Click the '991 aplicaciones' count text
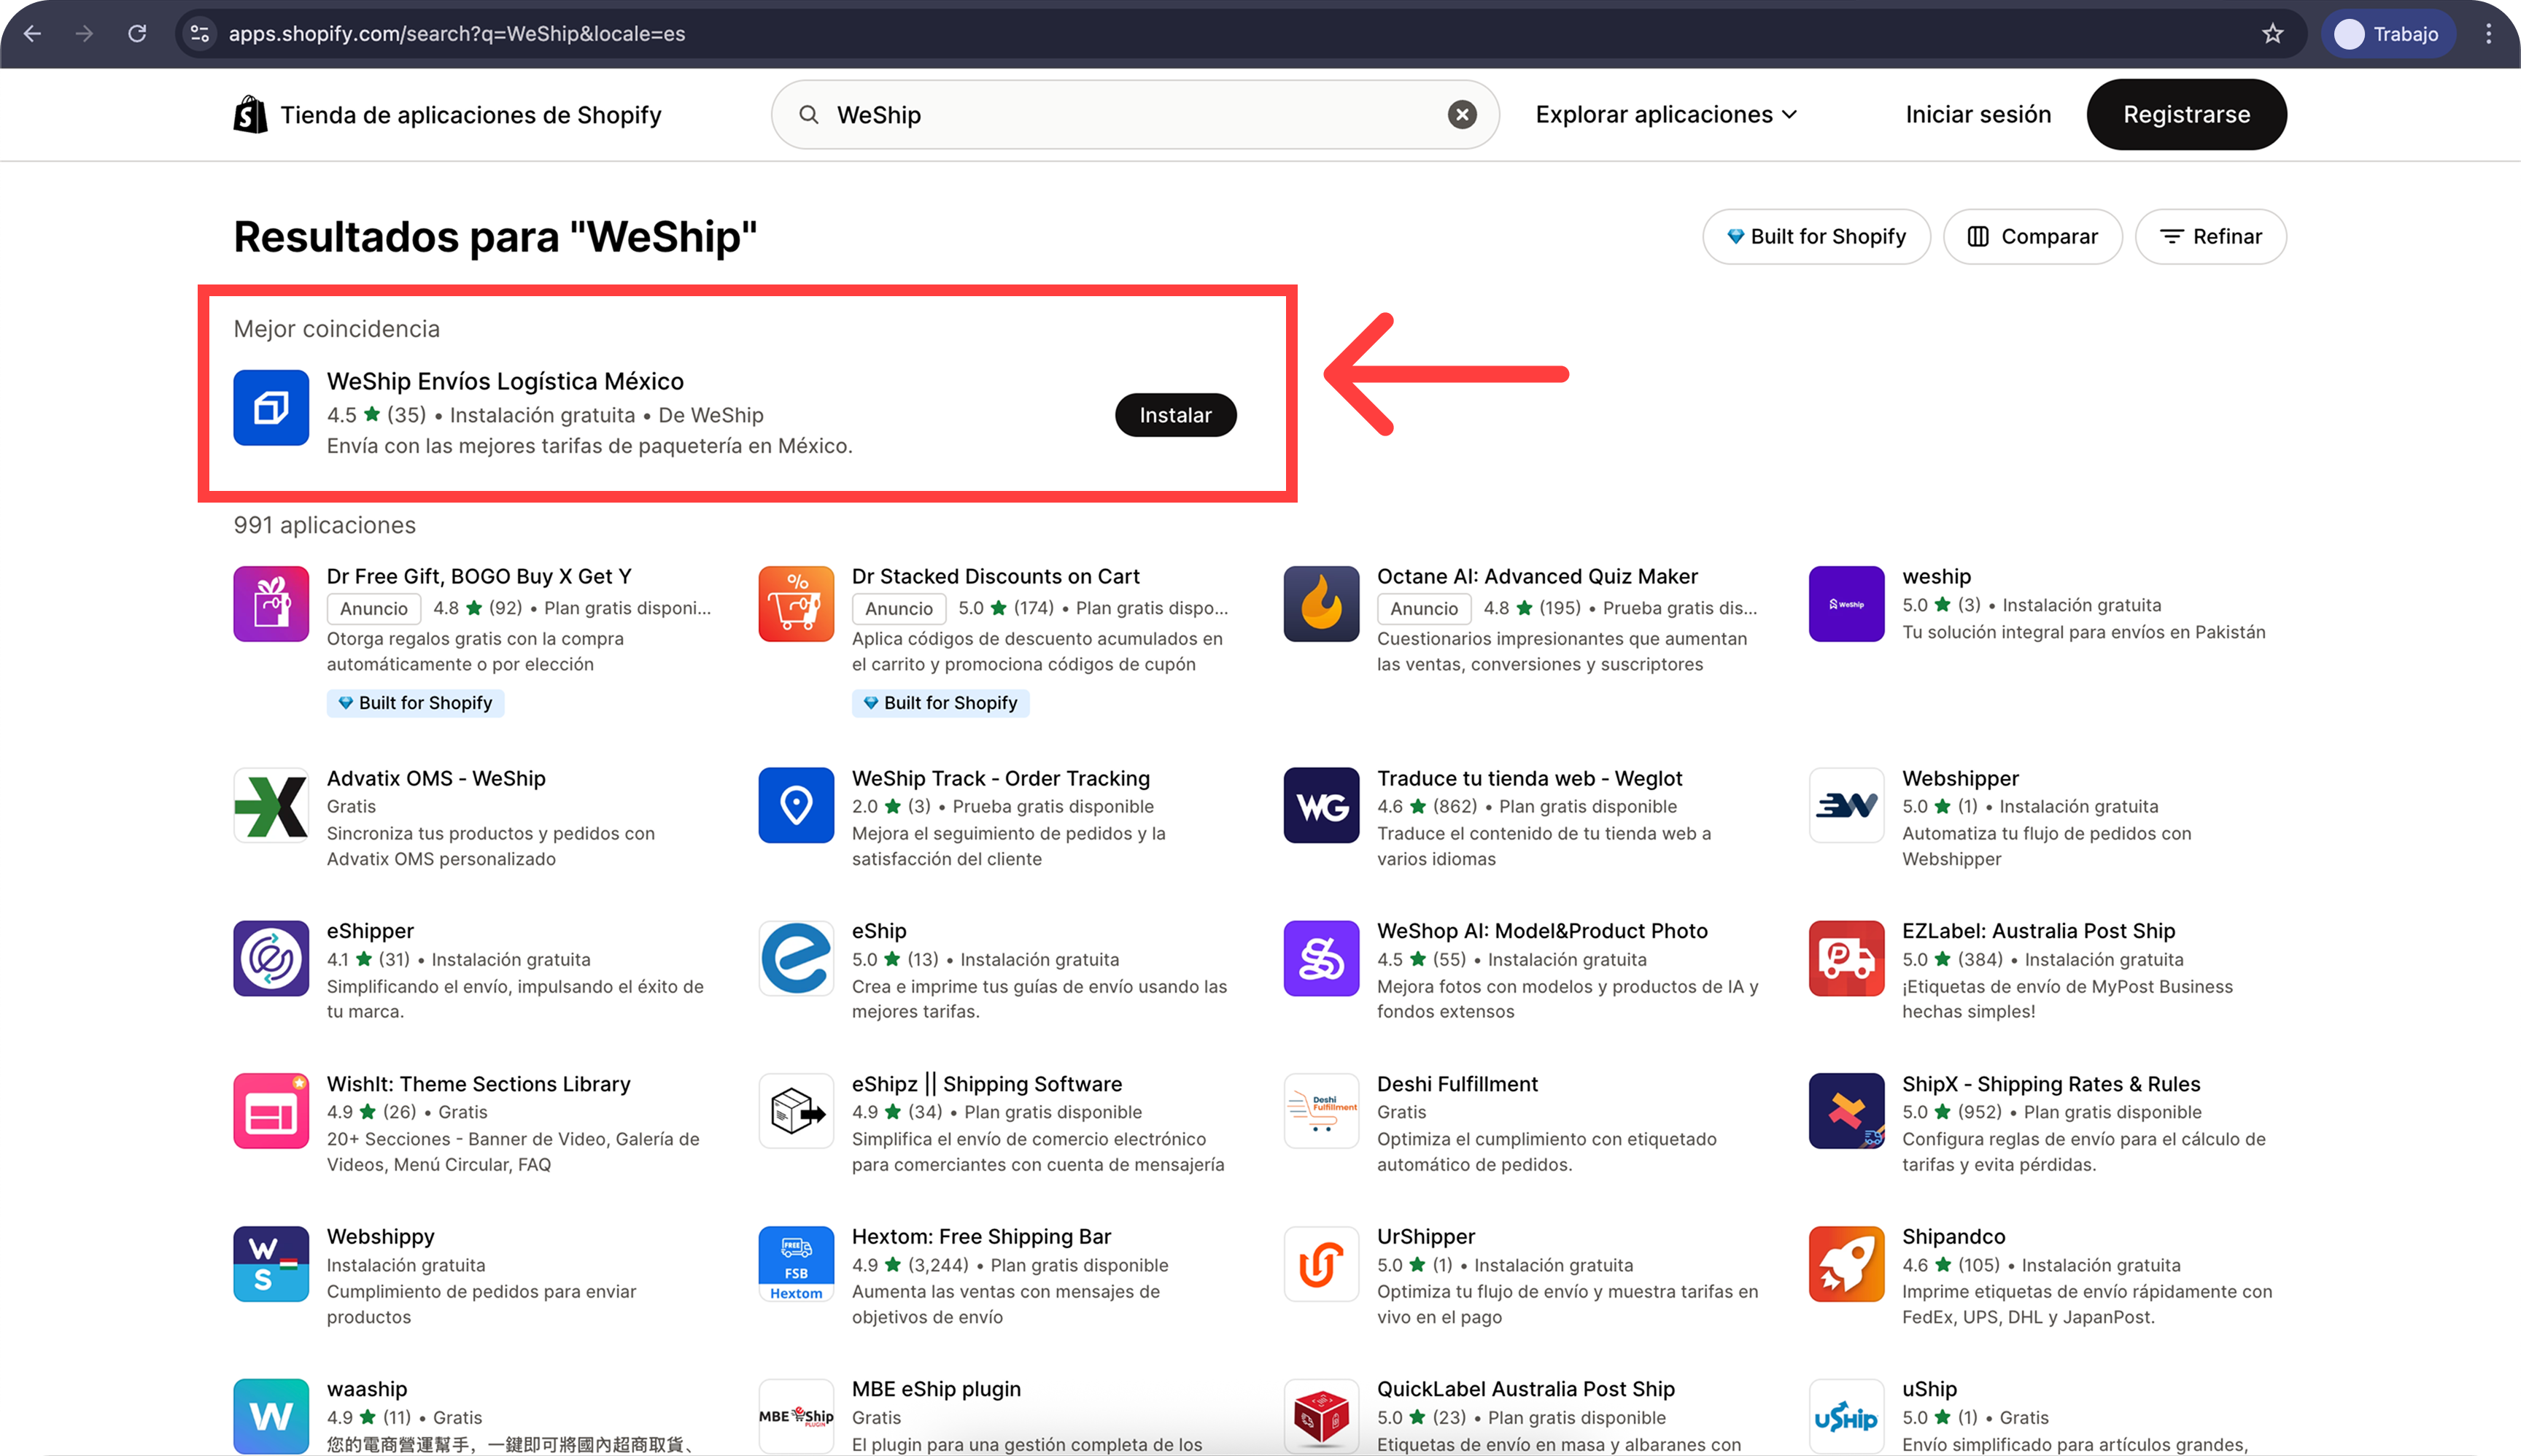This screenshot has width=2521, height=1456. (324, 525)
